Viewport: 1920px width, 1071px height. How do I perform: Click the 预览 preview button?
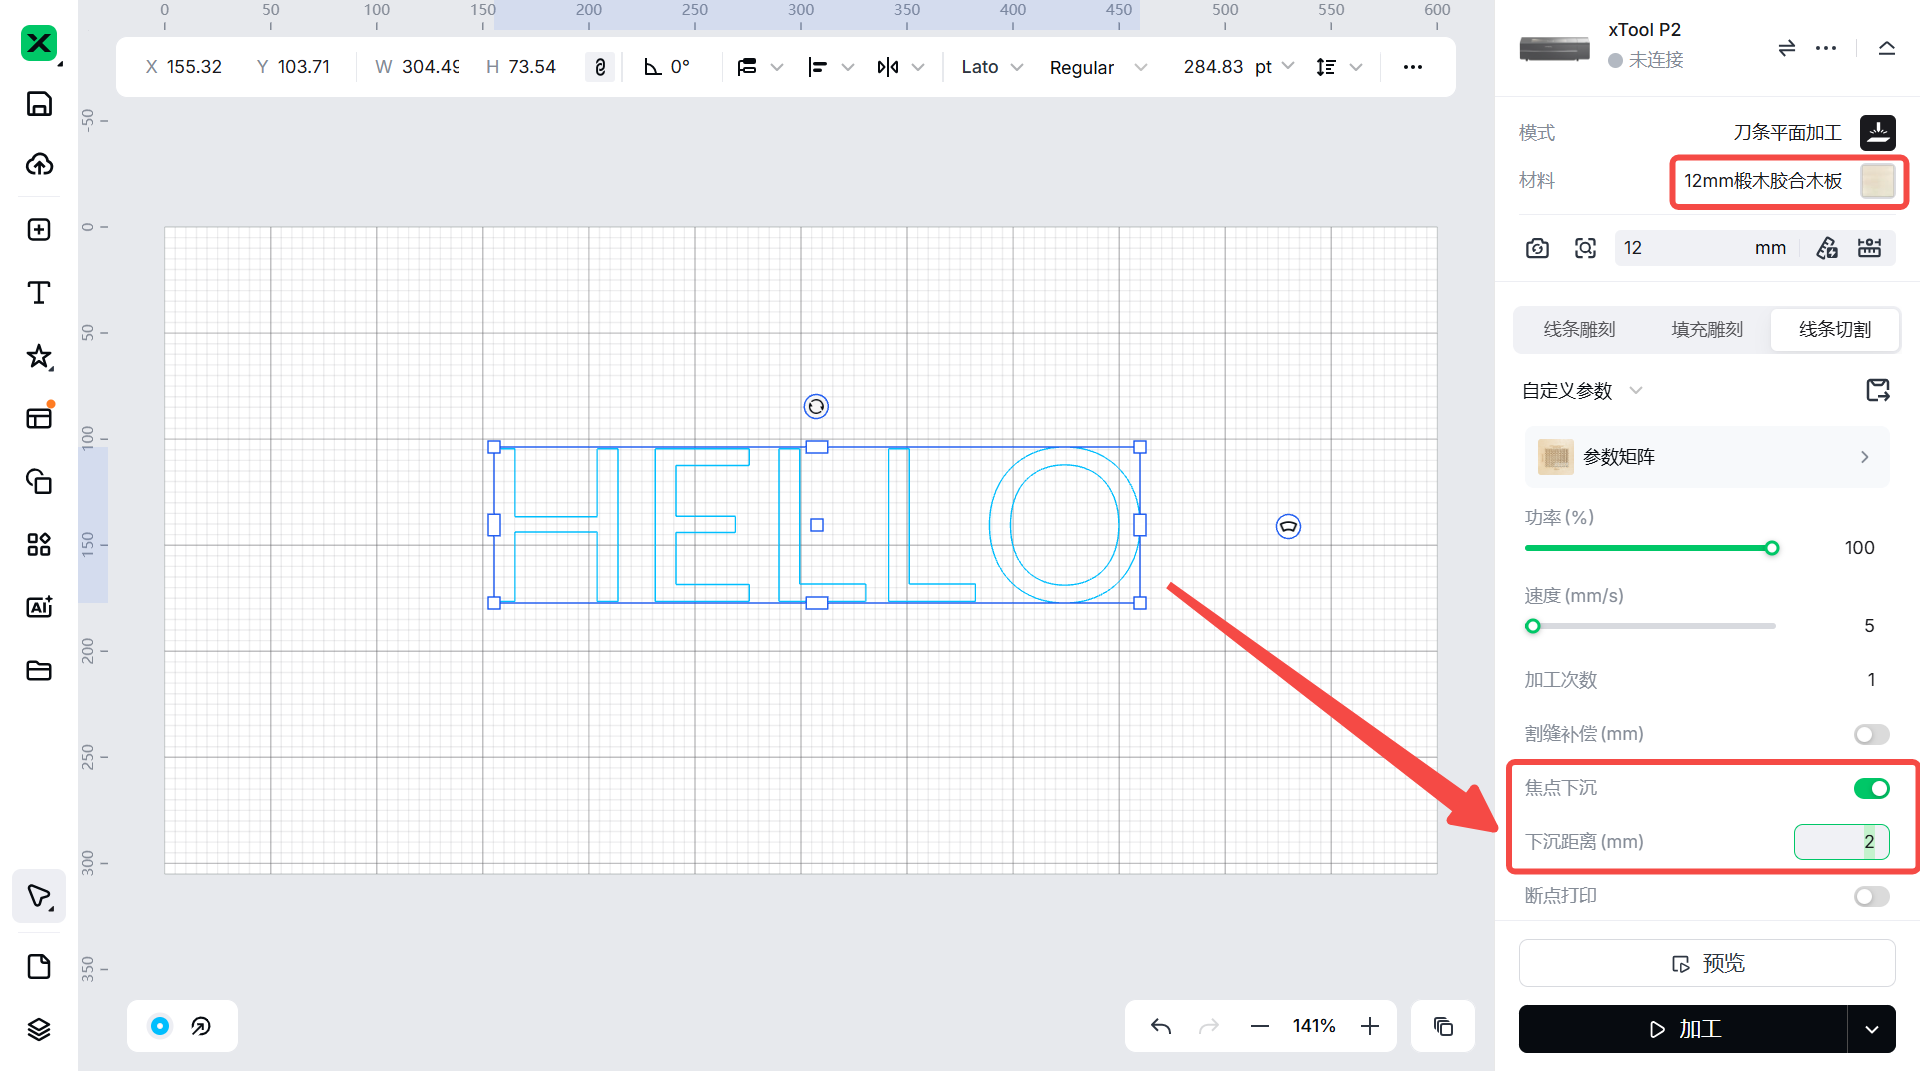click(1707, 963)
